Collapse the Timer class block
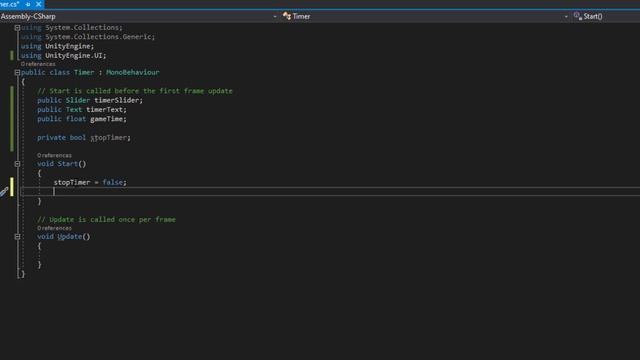 pyautogui.click(x=17, y=73)
